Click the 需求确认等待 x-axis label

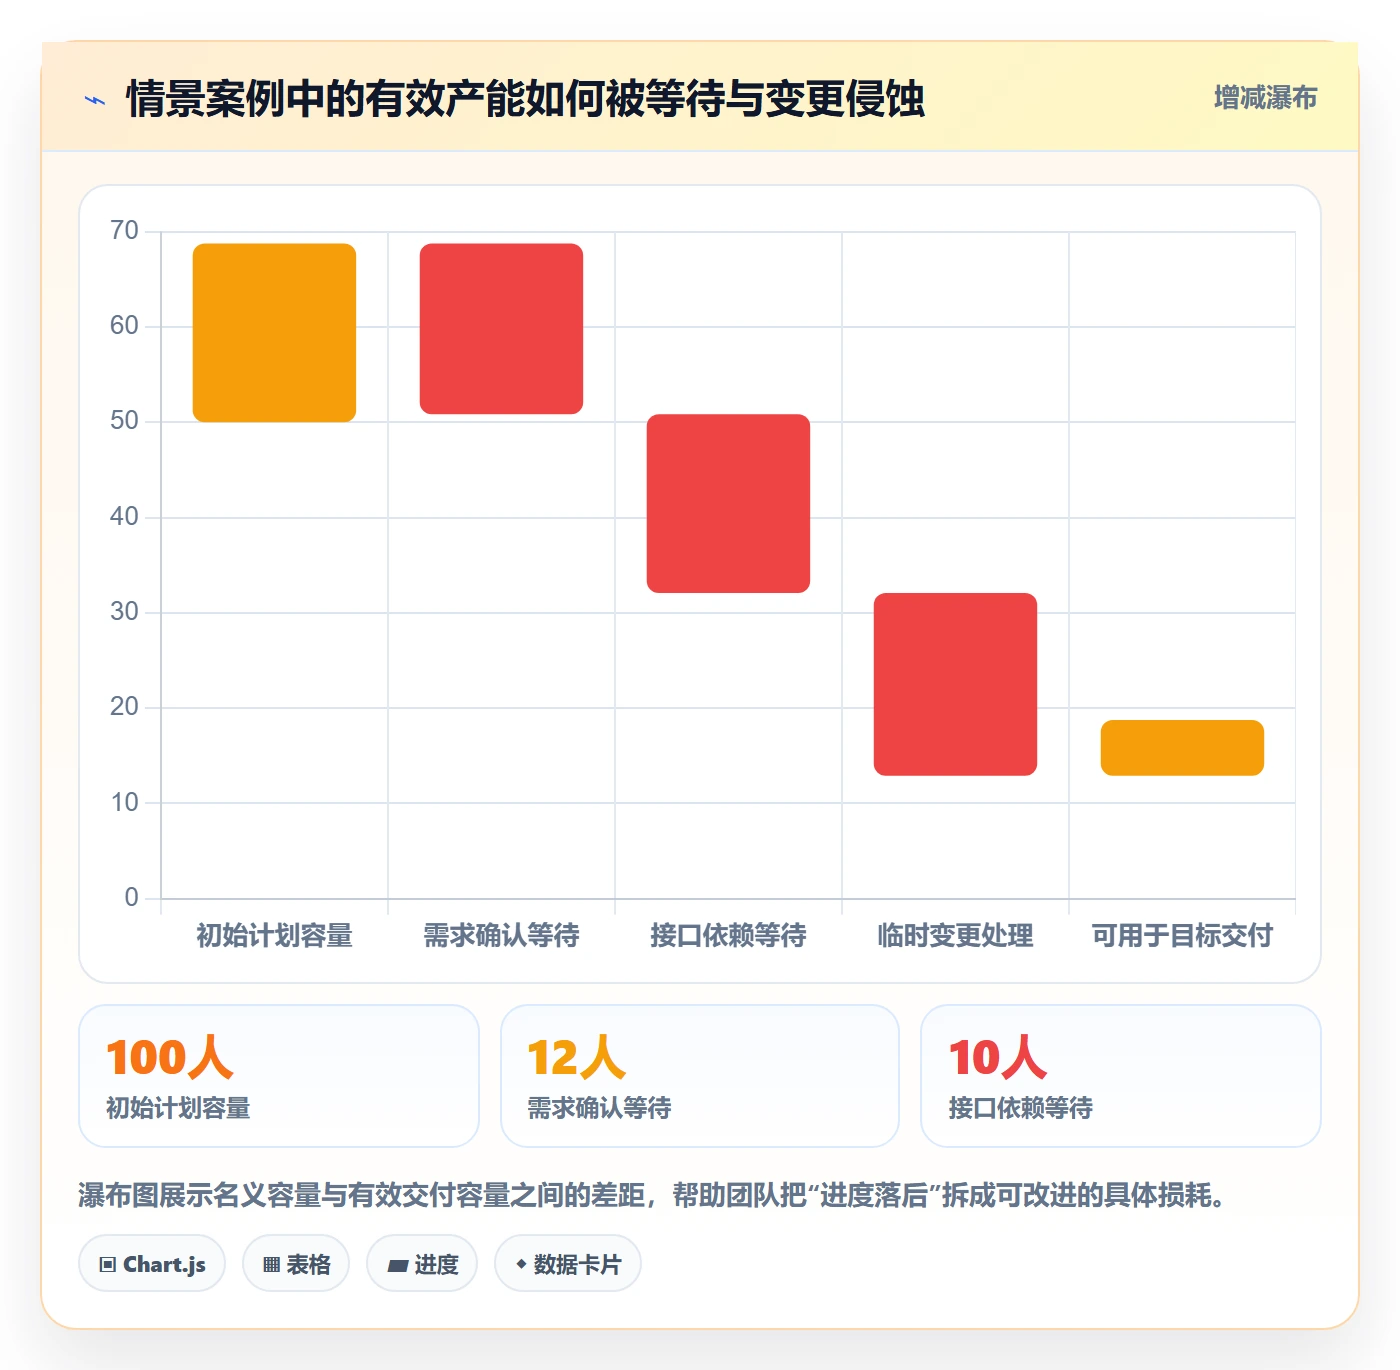[501, 936]
